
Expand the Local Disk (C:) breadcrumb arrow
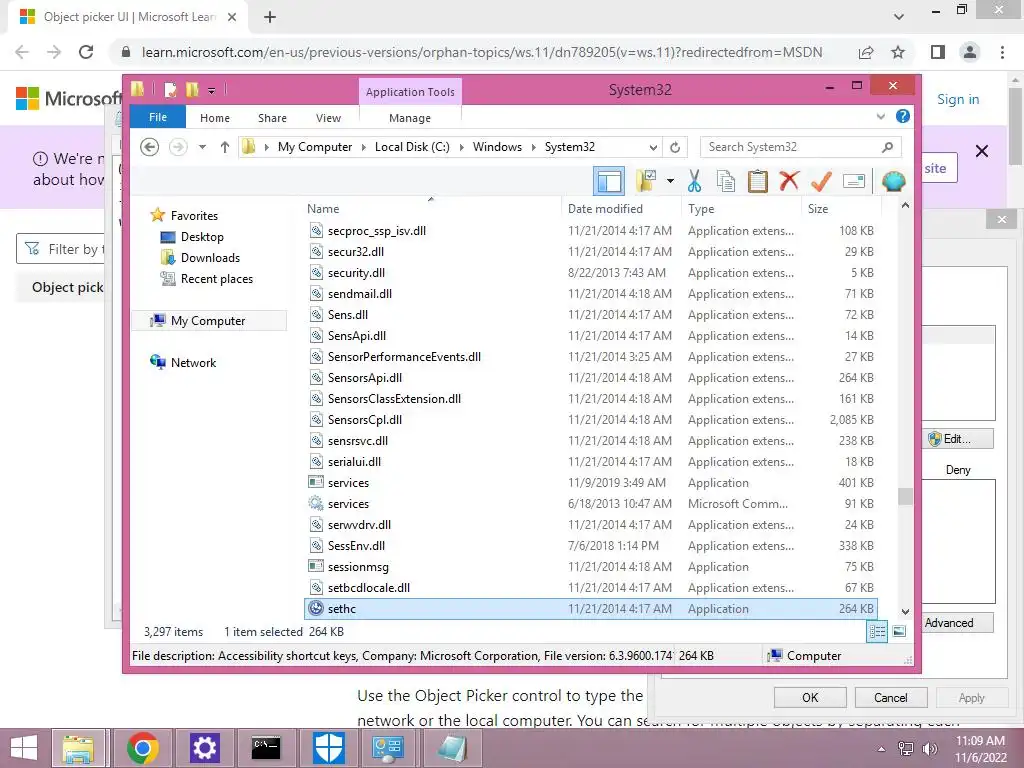pos(461,147)
